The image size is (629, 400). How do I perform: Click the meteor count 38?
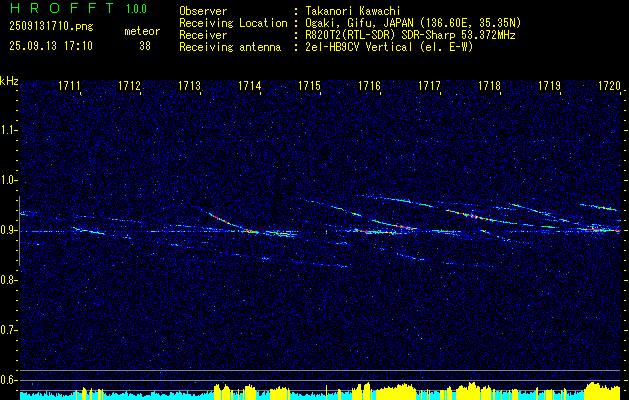(x=145, y=46)
